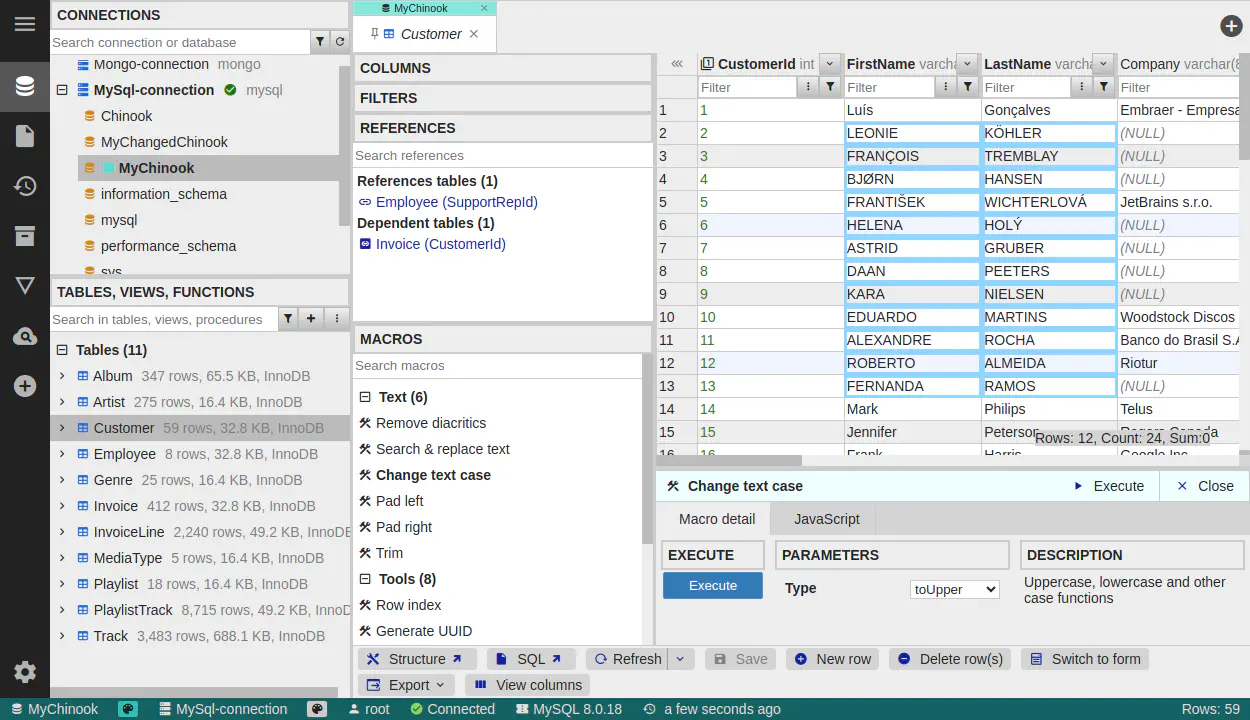
Task: Open Settings gear at sidebar bottom
Action: pos(25,672)
